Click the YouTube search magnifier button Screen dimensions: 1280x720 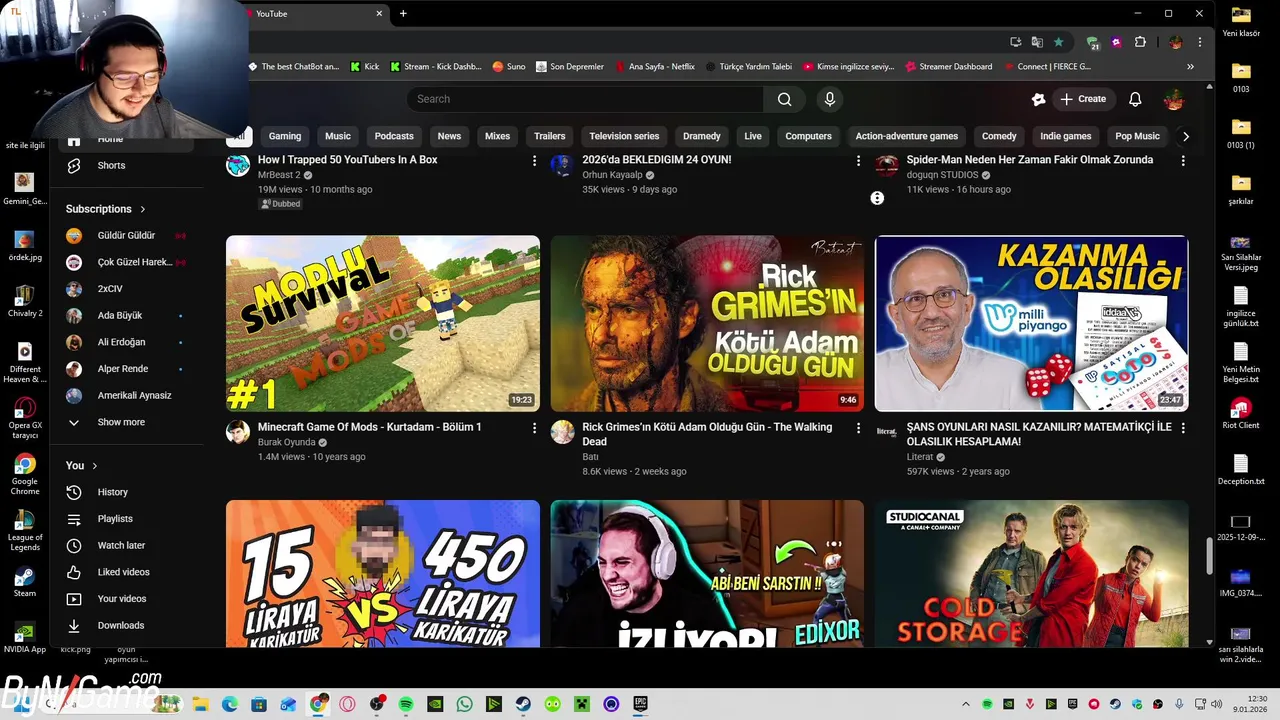tap(784, 99)
